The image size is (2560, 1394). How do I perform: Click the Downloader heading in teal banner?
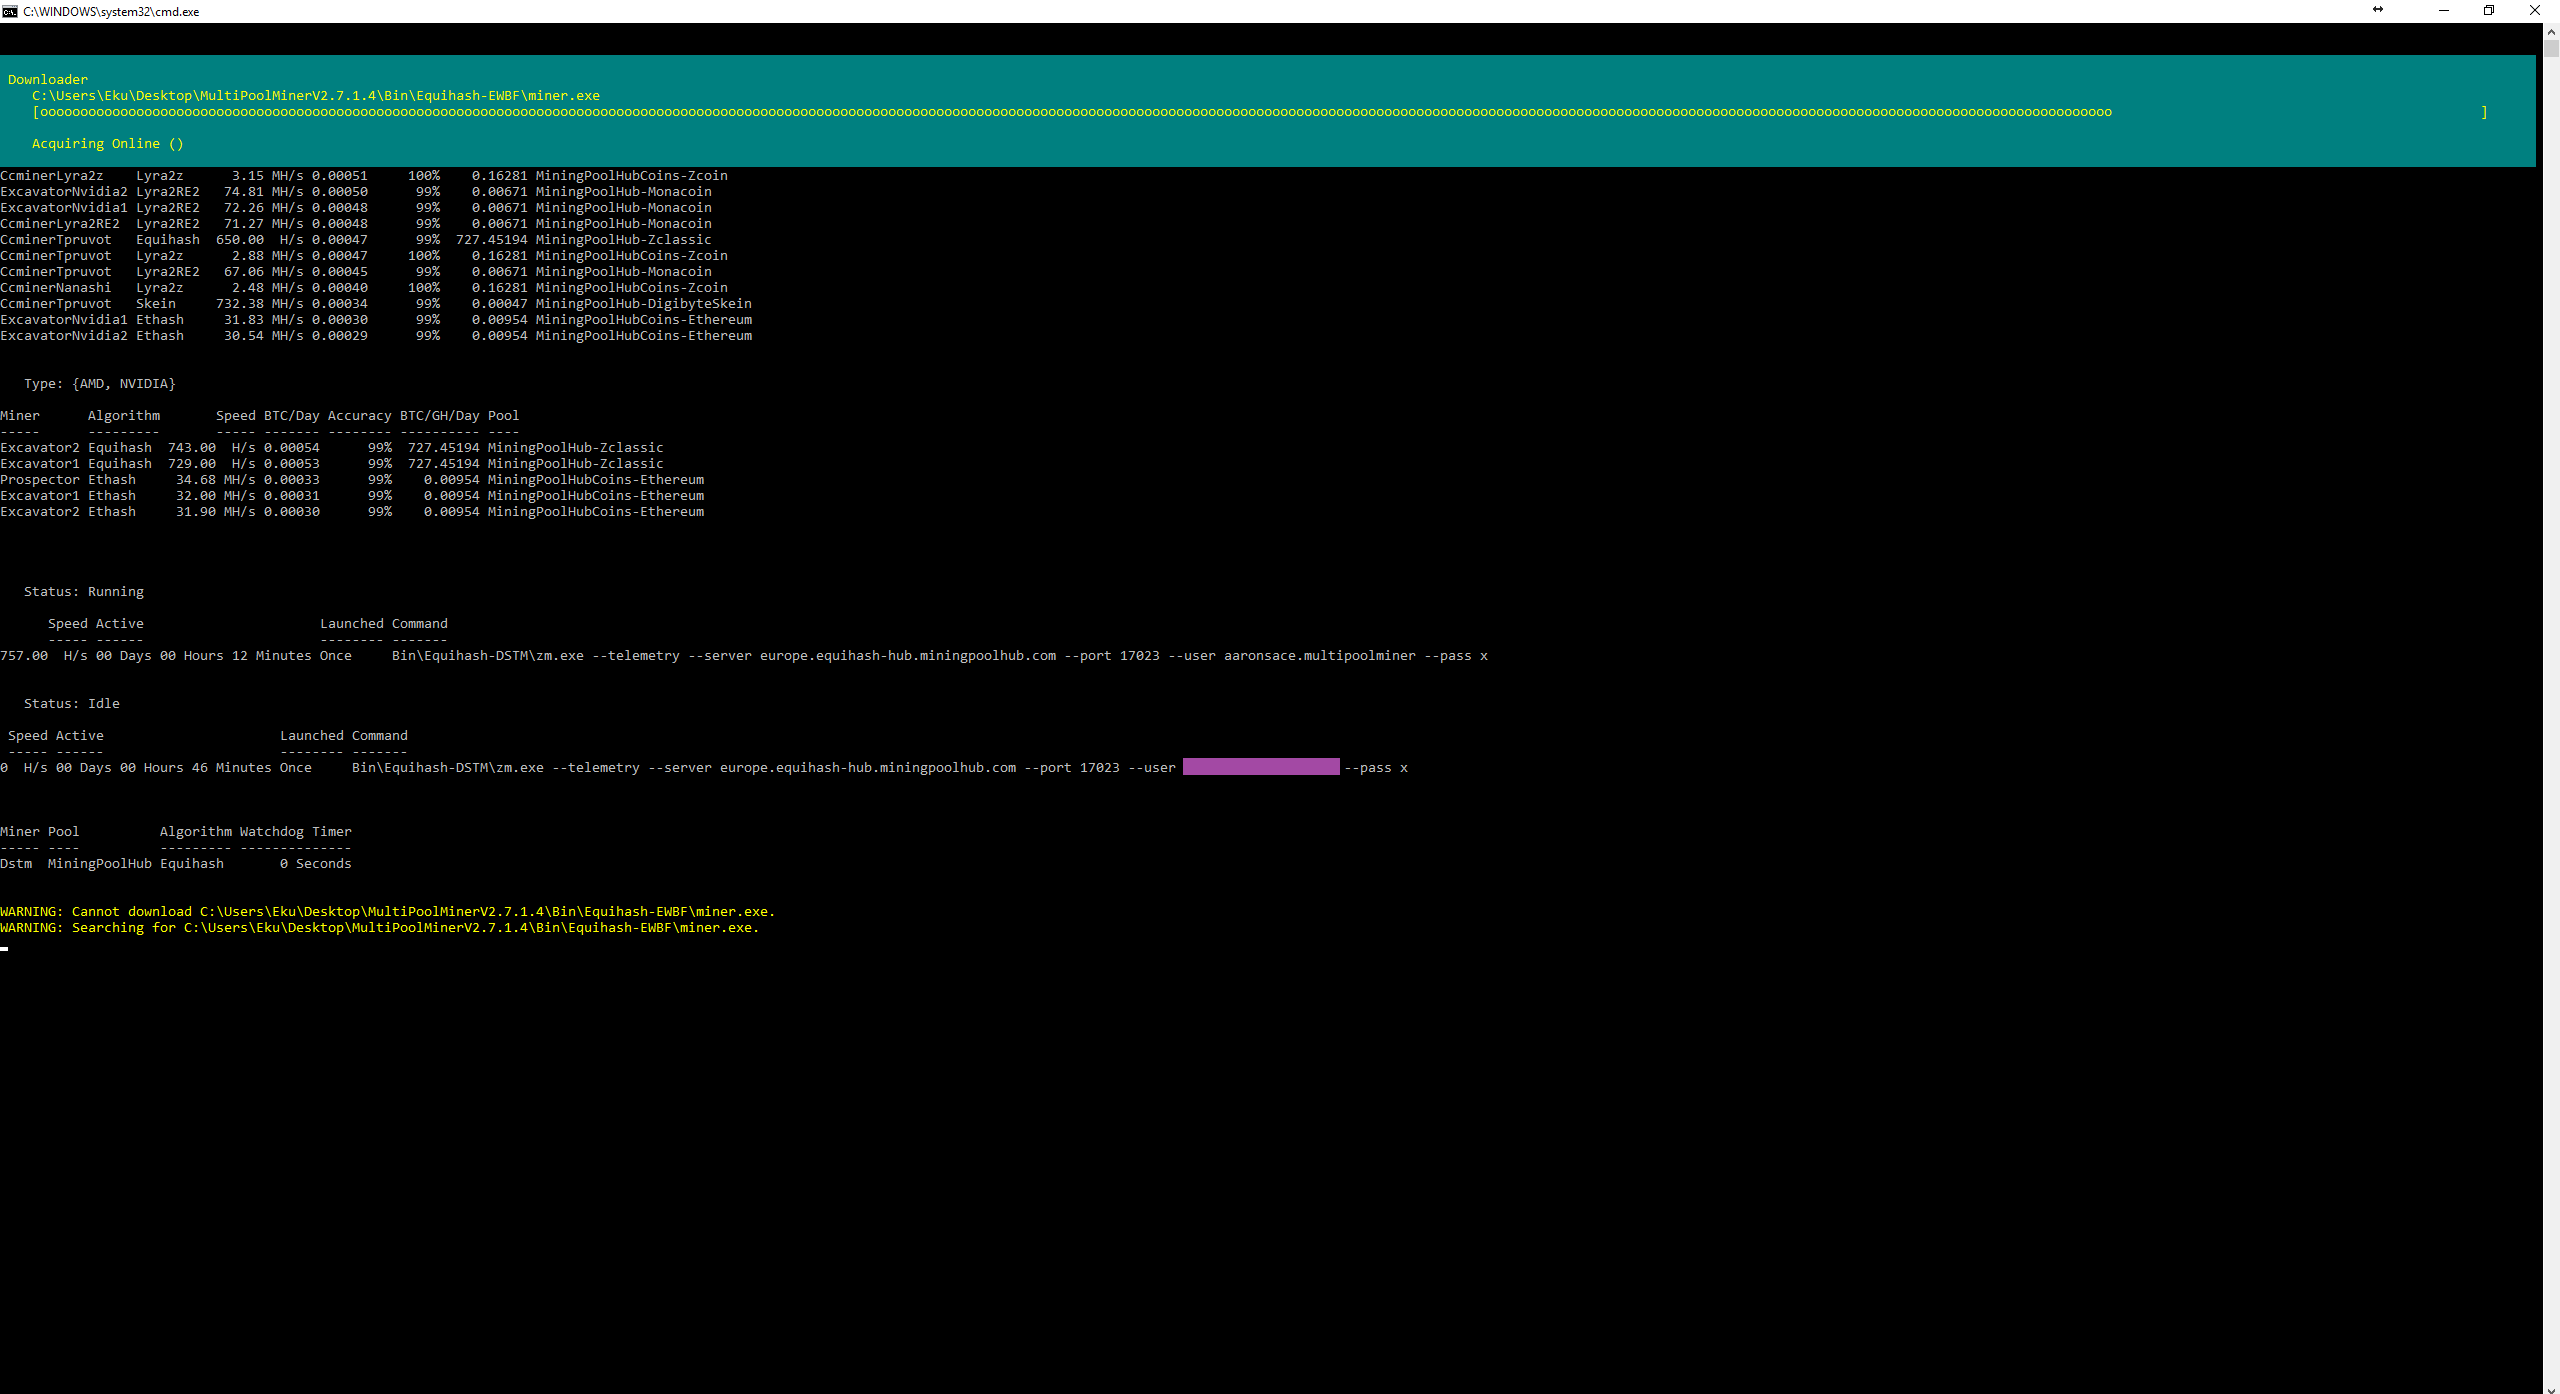[x=48, y=80]
